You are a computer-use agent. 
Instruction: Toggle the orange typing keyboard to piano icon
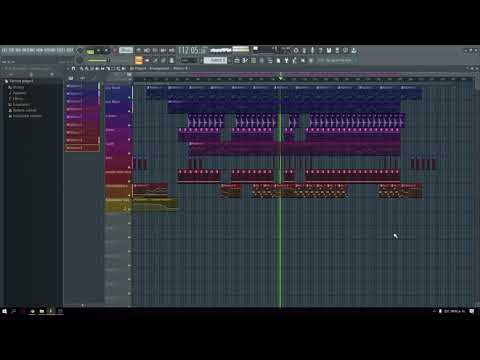[139, 60]
